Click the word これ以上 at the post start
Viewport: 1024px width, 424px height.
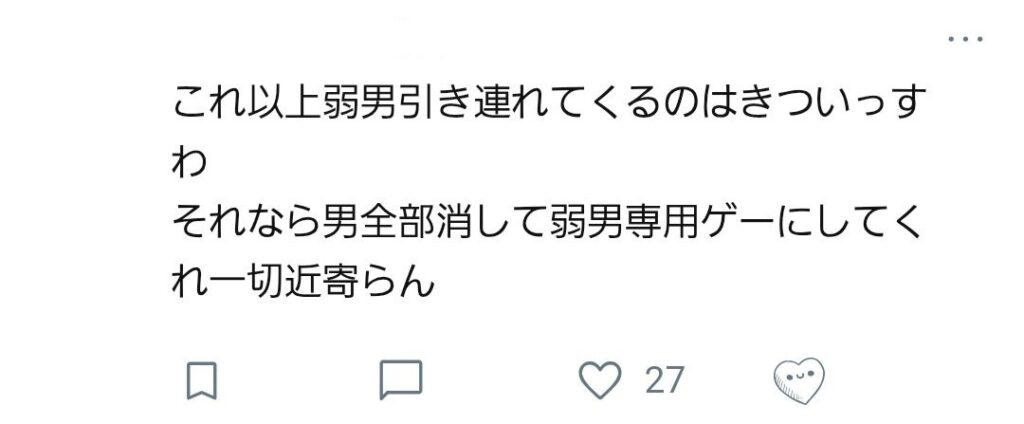click(246, 103)
